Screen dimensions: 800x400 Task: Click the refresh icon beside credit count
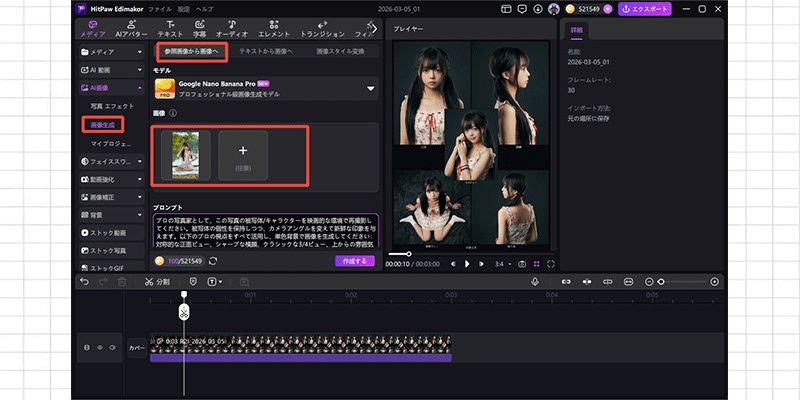click(213, 261)
